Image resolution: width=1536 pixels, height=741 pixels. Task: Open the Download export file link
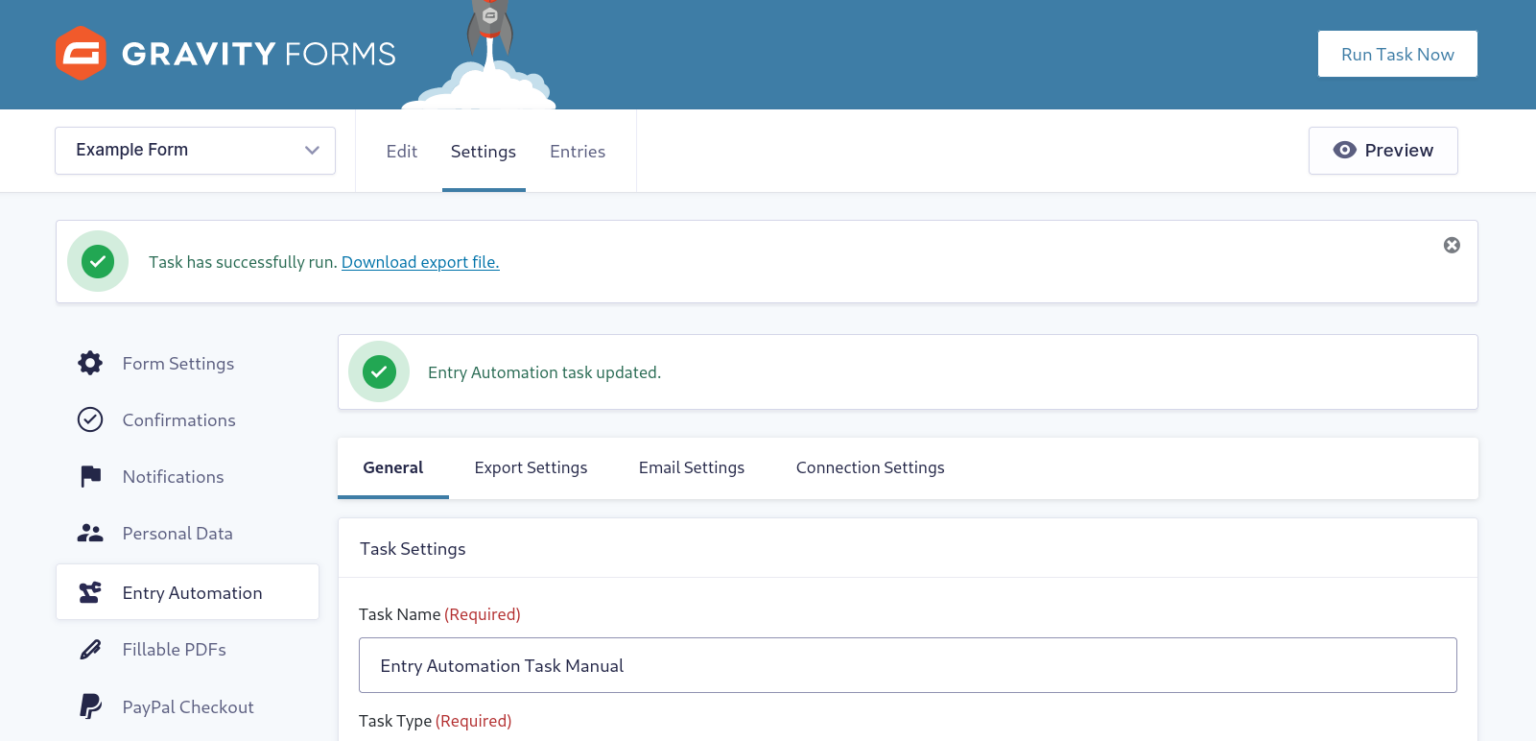(x=420, y=262)
